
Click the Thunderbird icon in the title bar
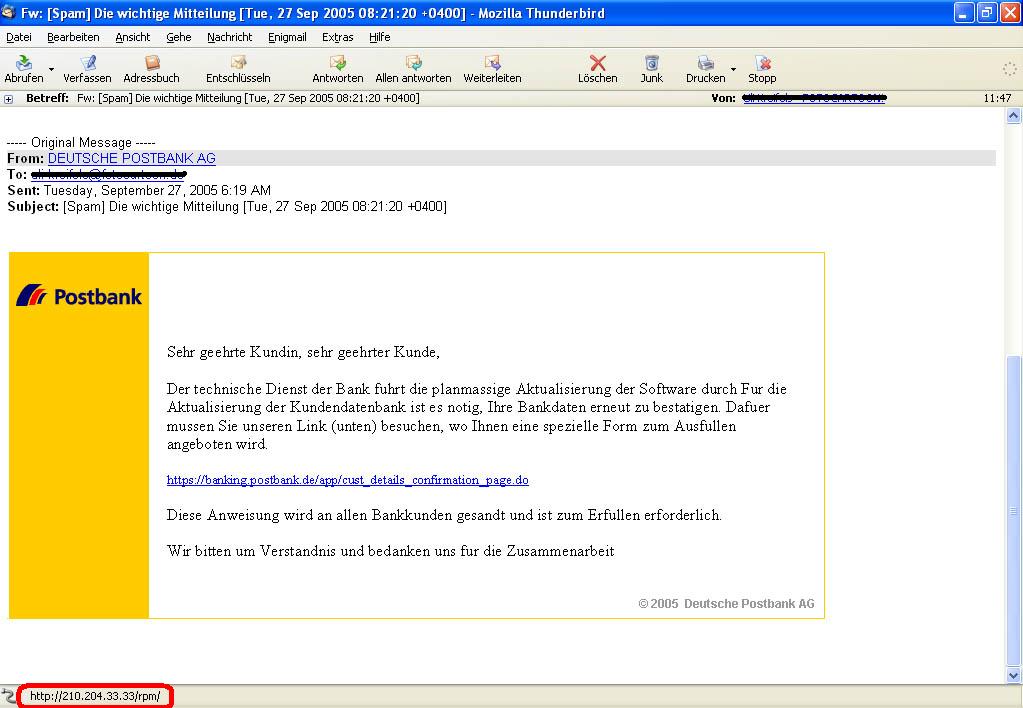[9, 12]
